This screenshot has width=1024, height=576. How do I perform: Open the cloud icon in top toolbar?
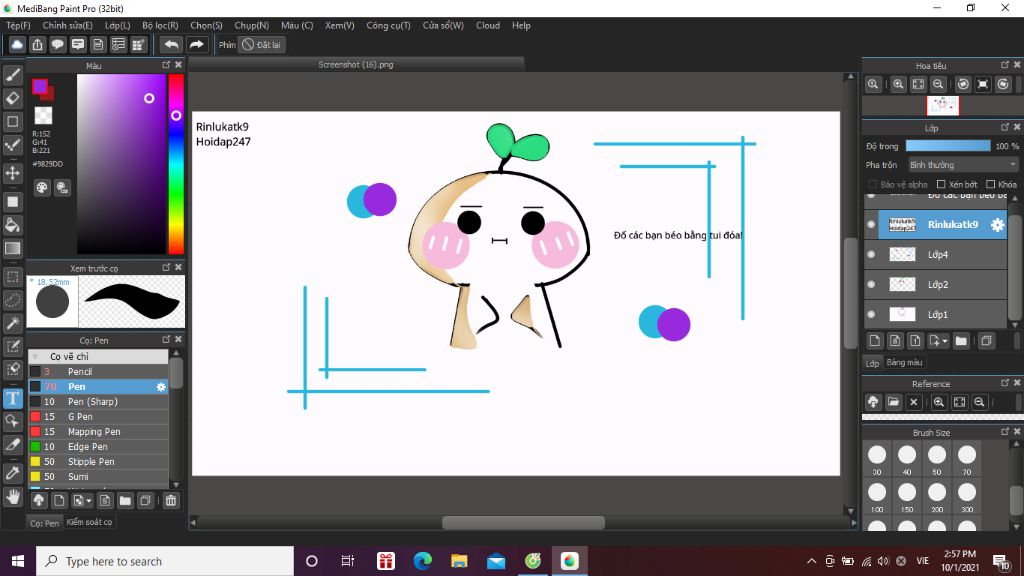(17, 44)
